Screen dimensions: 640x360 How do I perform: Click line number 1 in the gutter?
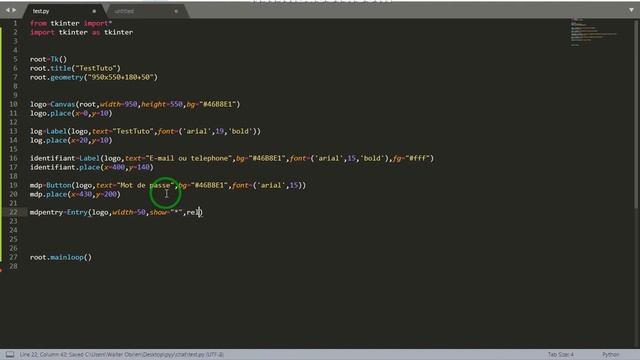pos(15,23)
